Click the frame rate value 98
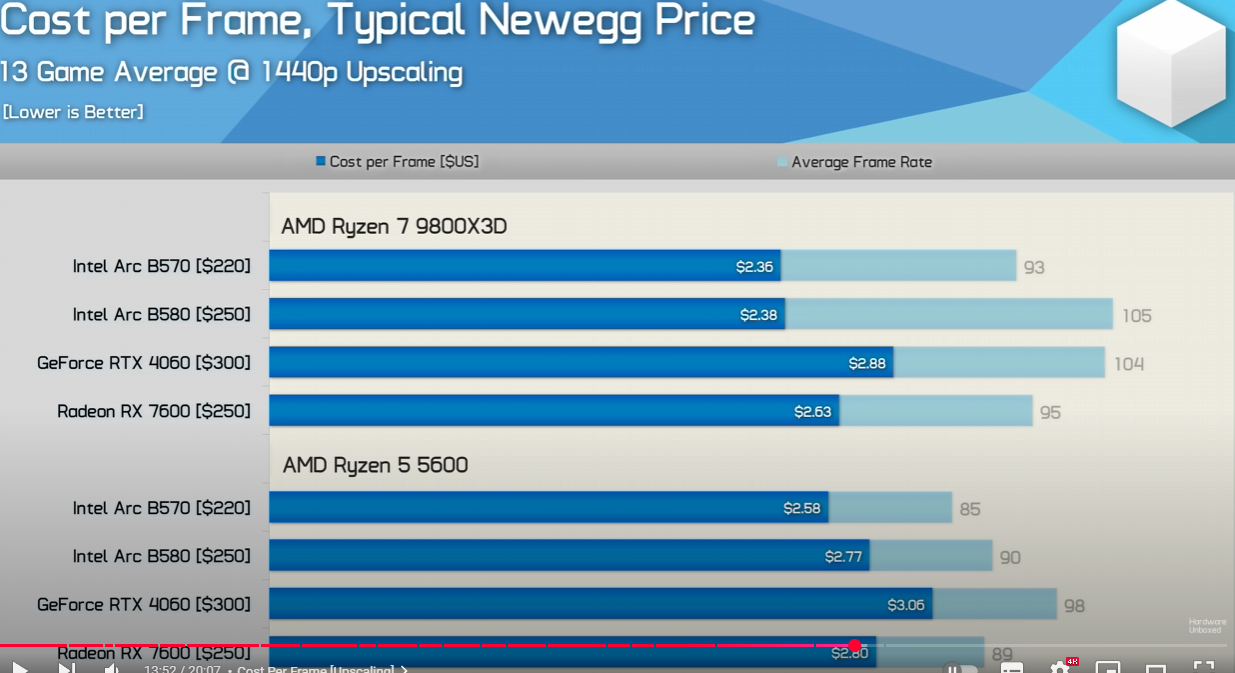 click(1074, 606)
